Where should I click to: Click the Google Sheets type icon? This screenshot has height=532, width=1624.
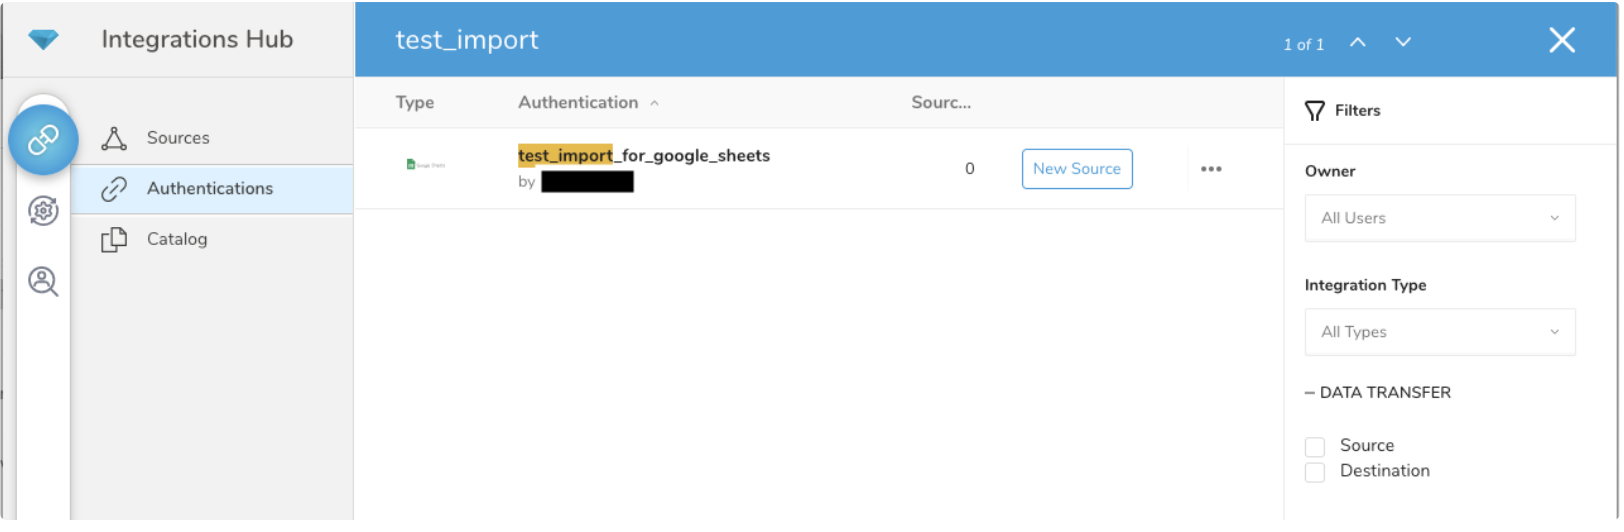point(425,165)
